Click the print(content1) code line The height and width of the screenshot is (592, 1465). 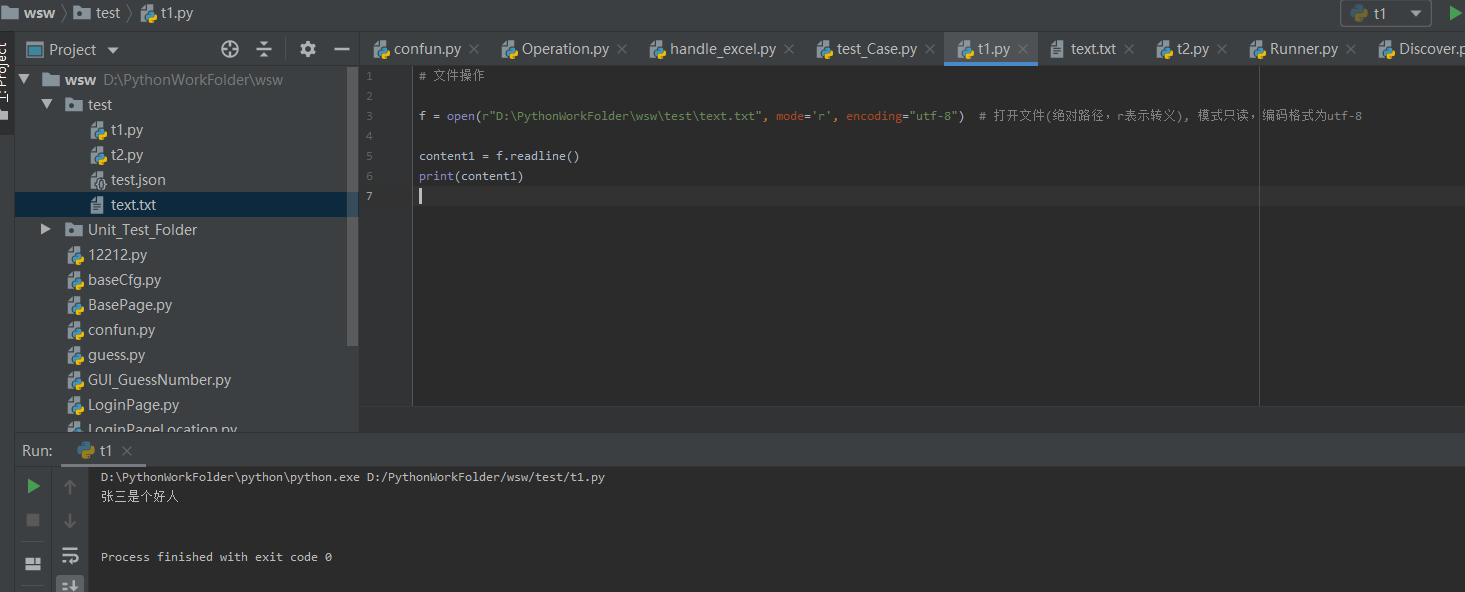click(x=471, y=176)
